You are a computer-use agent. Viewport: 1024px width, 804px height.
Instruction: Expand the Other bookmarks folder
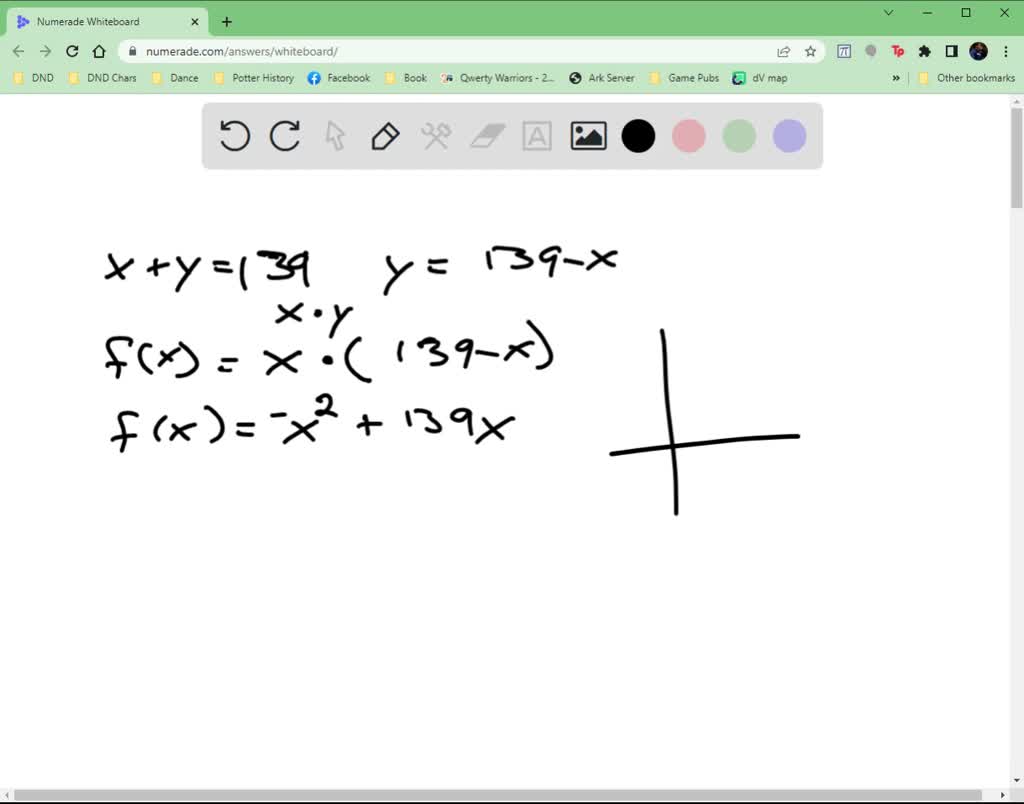973,78
